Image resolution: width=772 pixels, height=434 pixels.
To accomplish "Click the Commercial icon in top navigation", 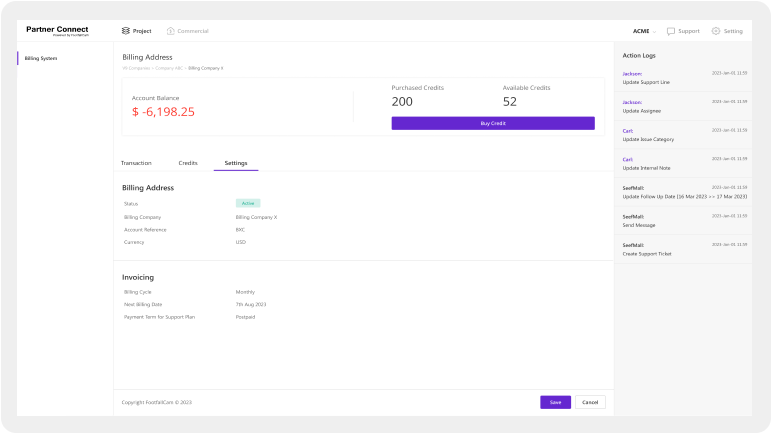I will tap(170, 31).
